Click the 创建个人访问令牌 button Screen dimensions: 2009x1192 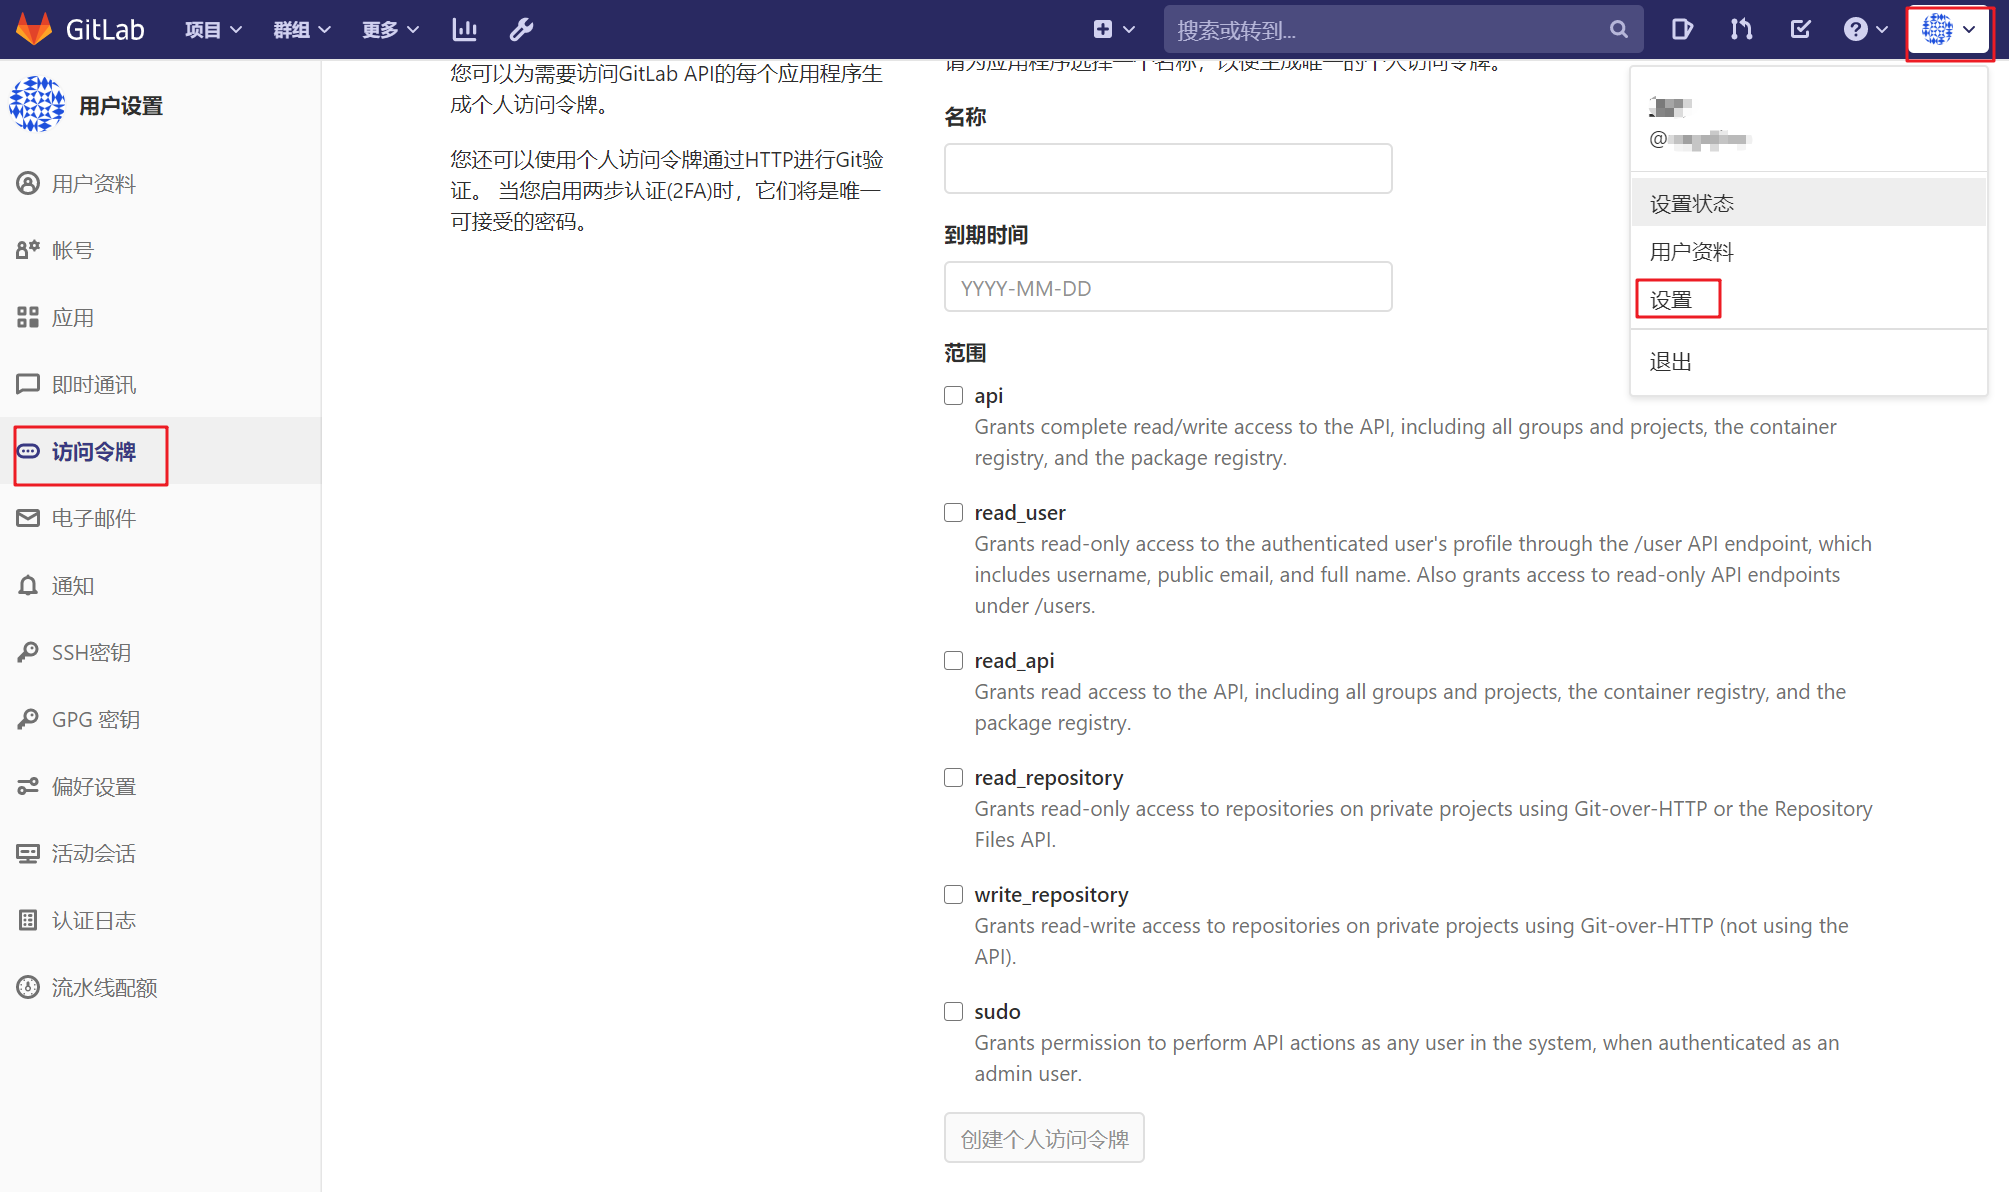[1043, 1137]
